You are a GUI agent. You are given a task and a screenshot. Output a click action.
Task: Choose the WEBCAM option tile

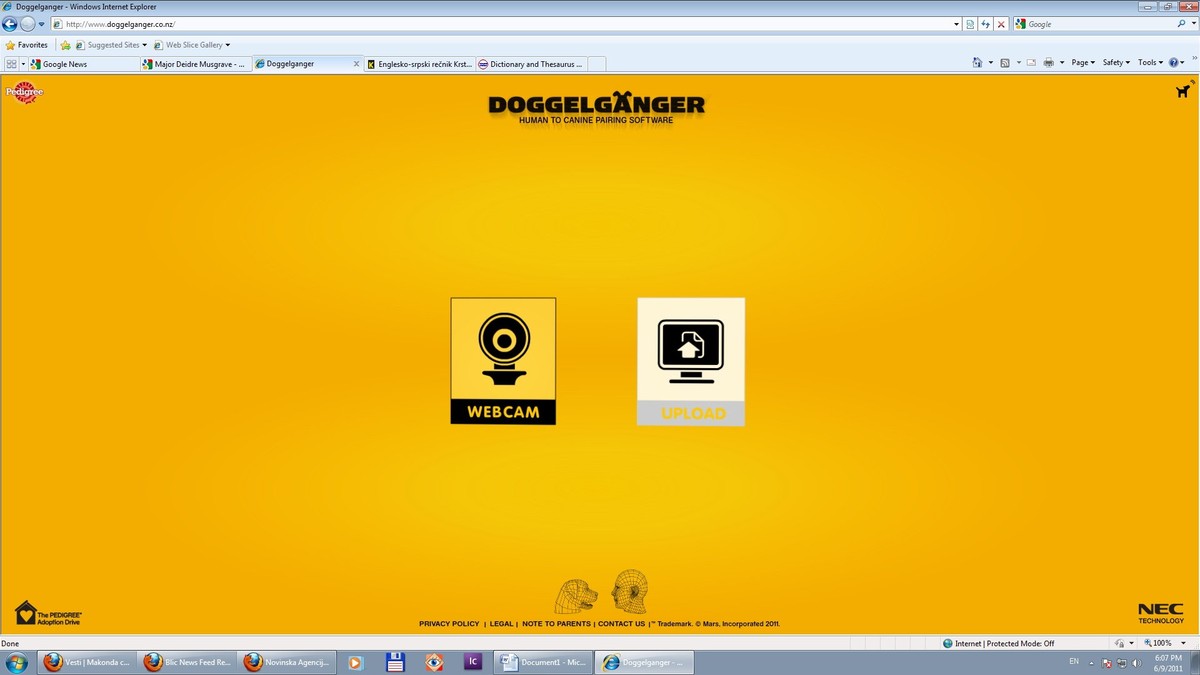(x=503, y=361)
